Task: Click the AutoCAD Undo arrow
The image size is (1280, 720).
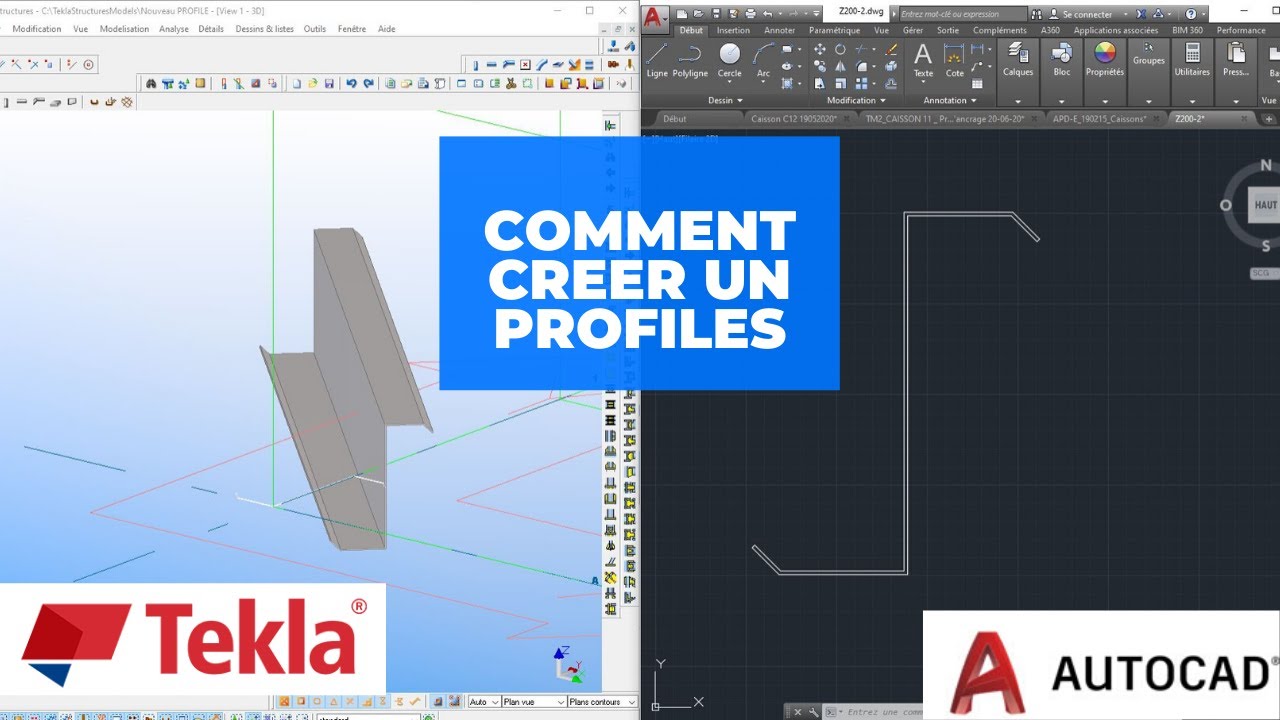Action: (x=767, y=14)
